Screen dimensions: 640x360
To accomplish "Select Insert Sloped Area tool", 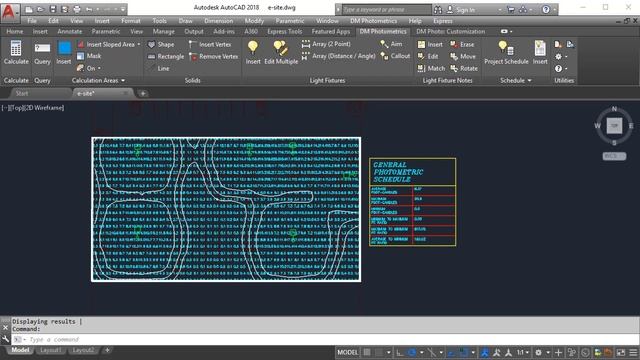I will point(106,44).
